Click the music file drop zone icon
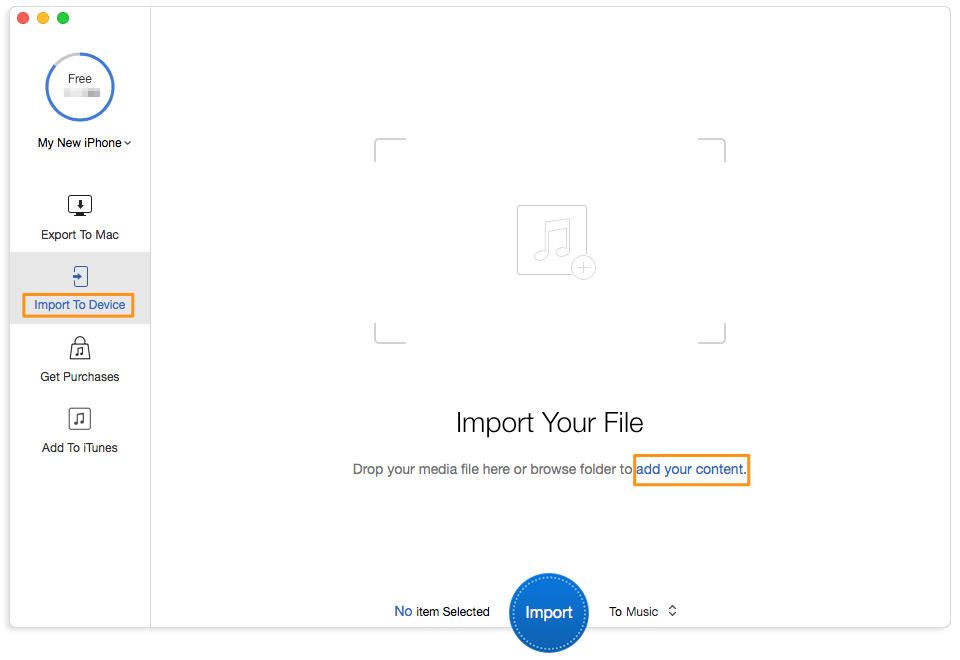The width and height of the screenshot is (960, 660). pyautogui.click(x=556, y=242)
